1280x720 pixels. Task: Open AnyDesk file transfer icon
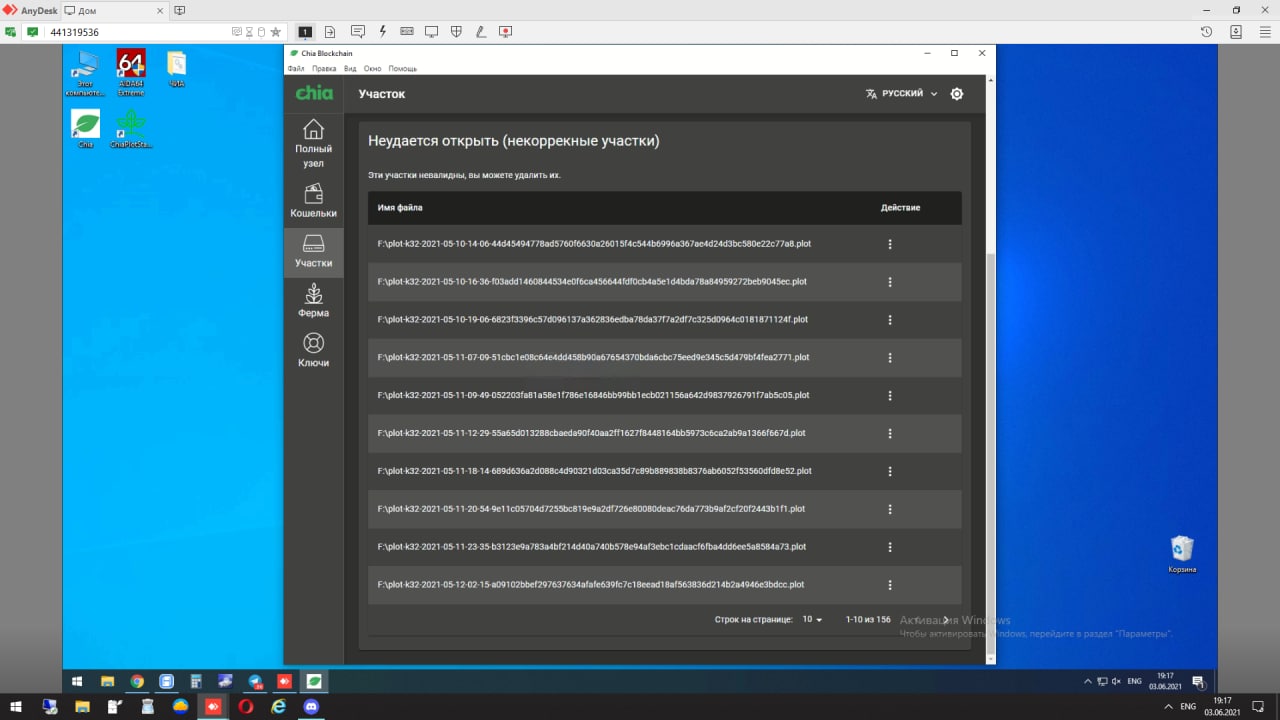click(330, 32)
